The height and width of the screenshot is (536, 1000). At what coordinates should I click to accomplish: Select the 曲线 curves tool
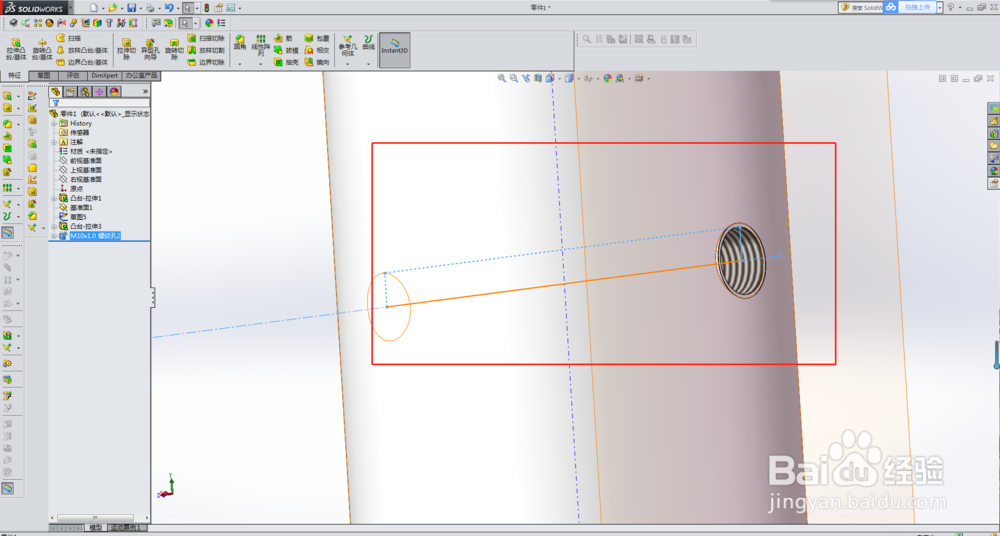[369, 43]
